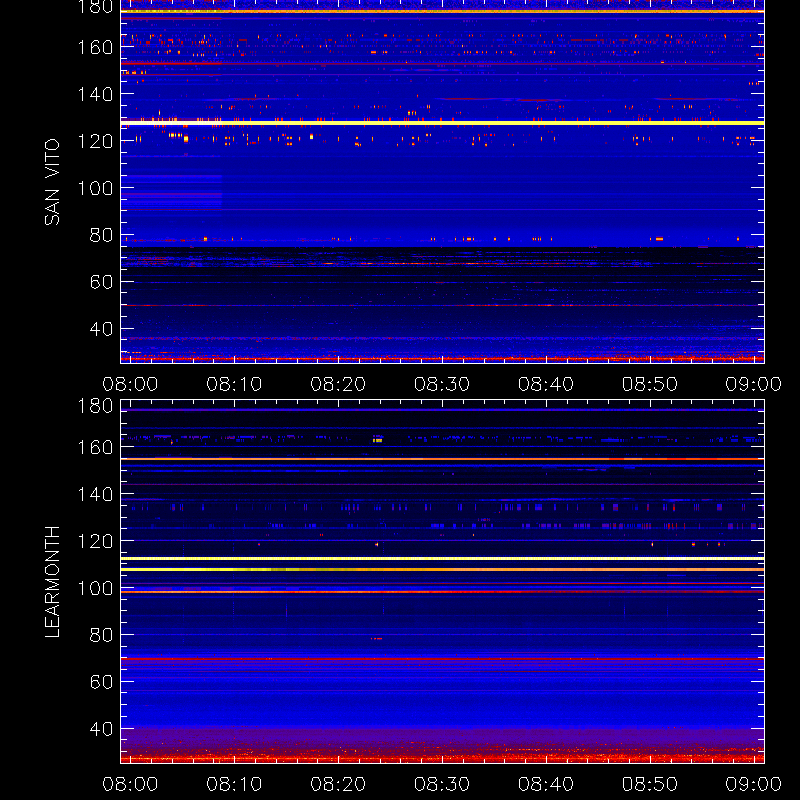Click 08:50 time label under San Vito plot
800x800 pixels.
click(x=649, y=384)
